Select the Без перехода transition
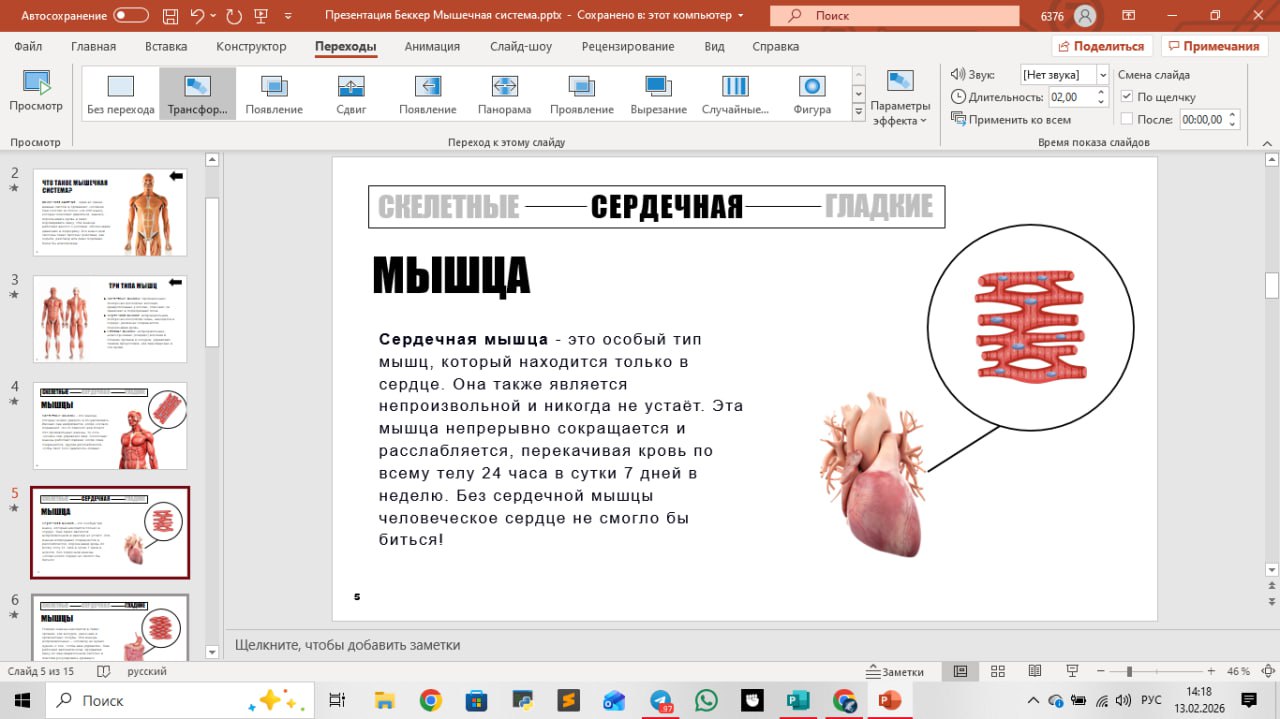Image resolution: width=1280 pixels, height=719 pixels. [x=120, y=94]
